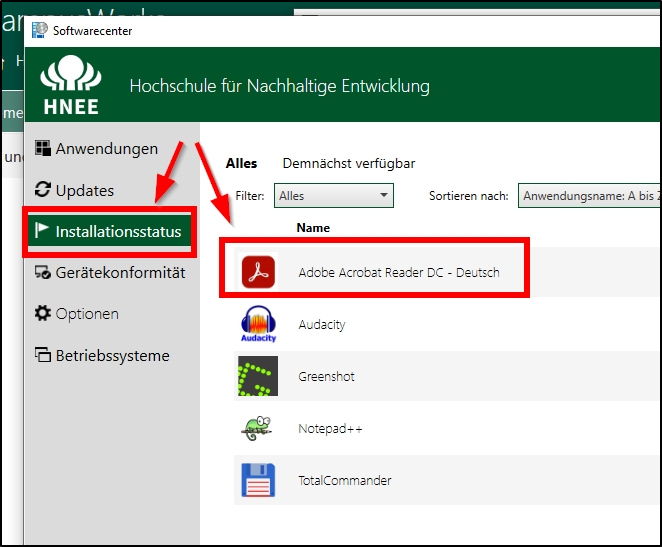Select Installationsstatus in the sidebar
Viewport: 662px width, 547px height.
click(118, 232)
